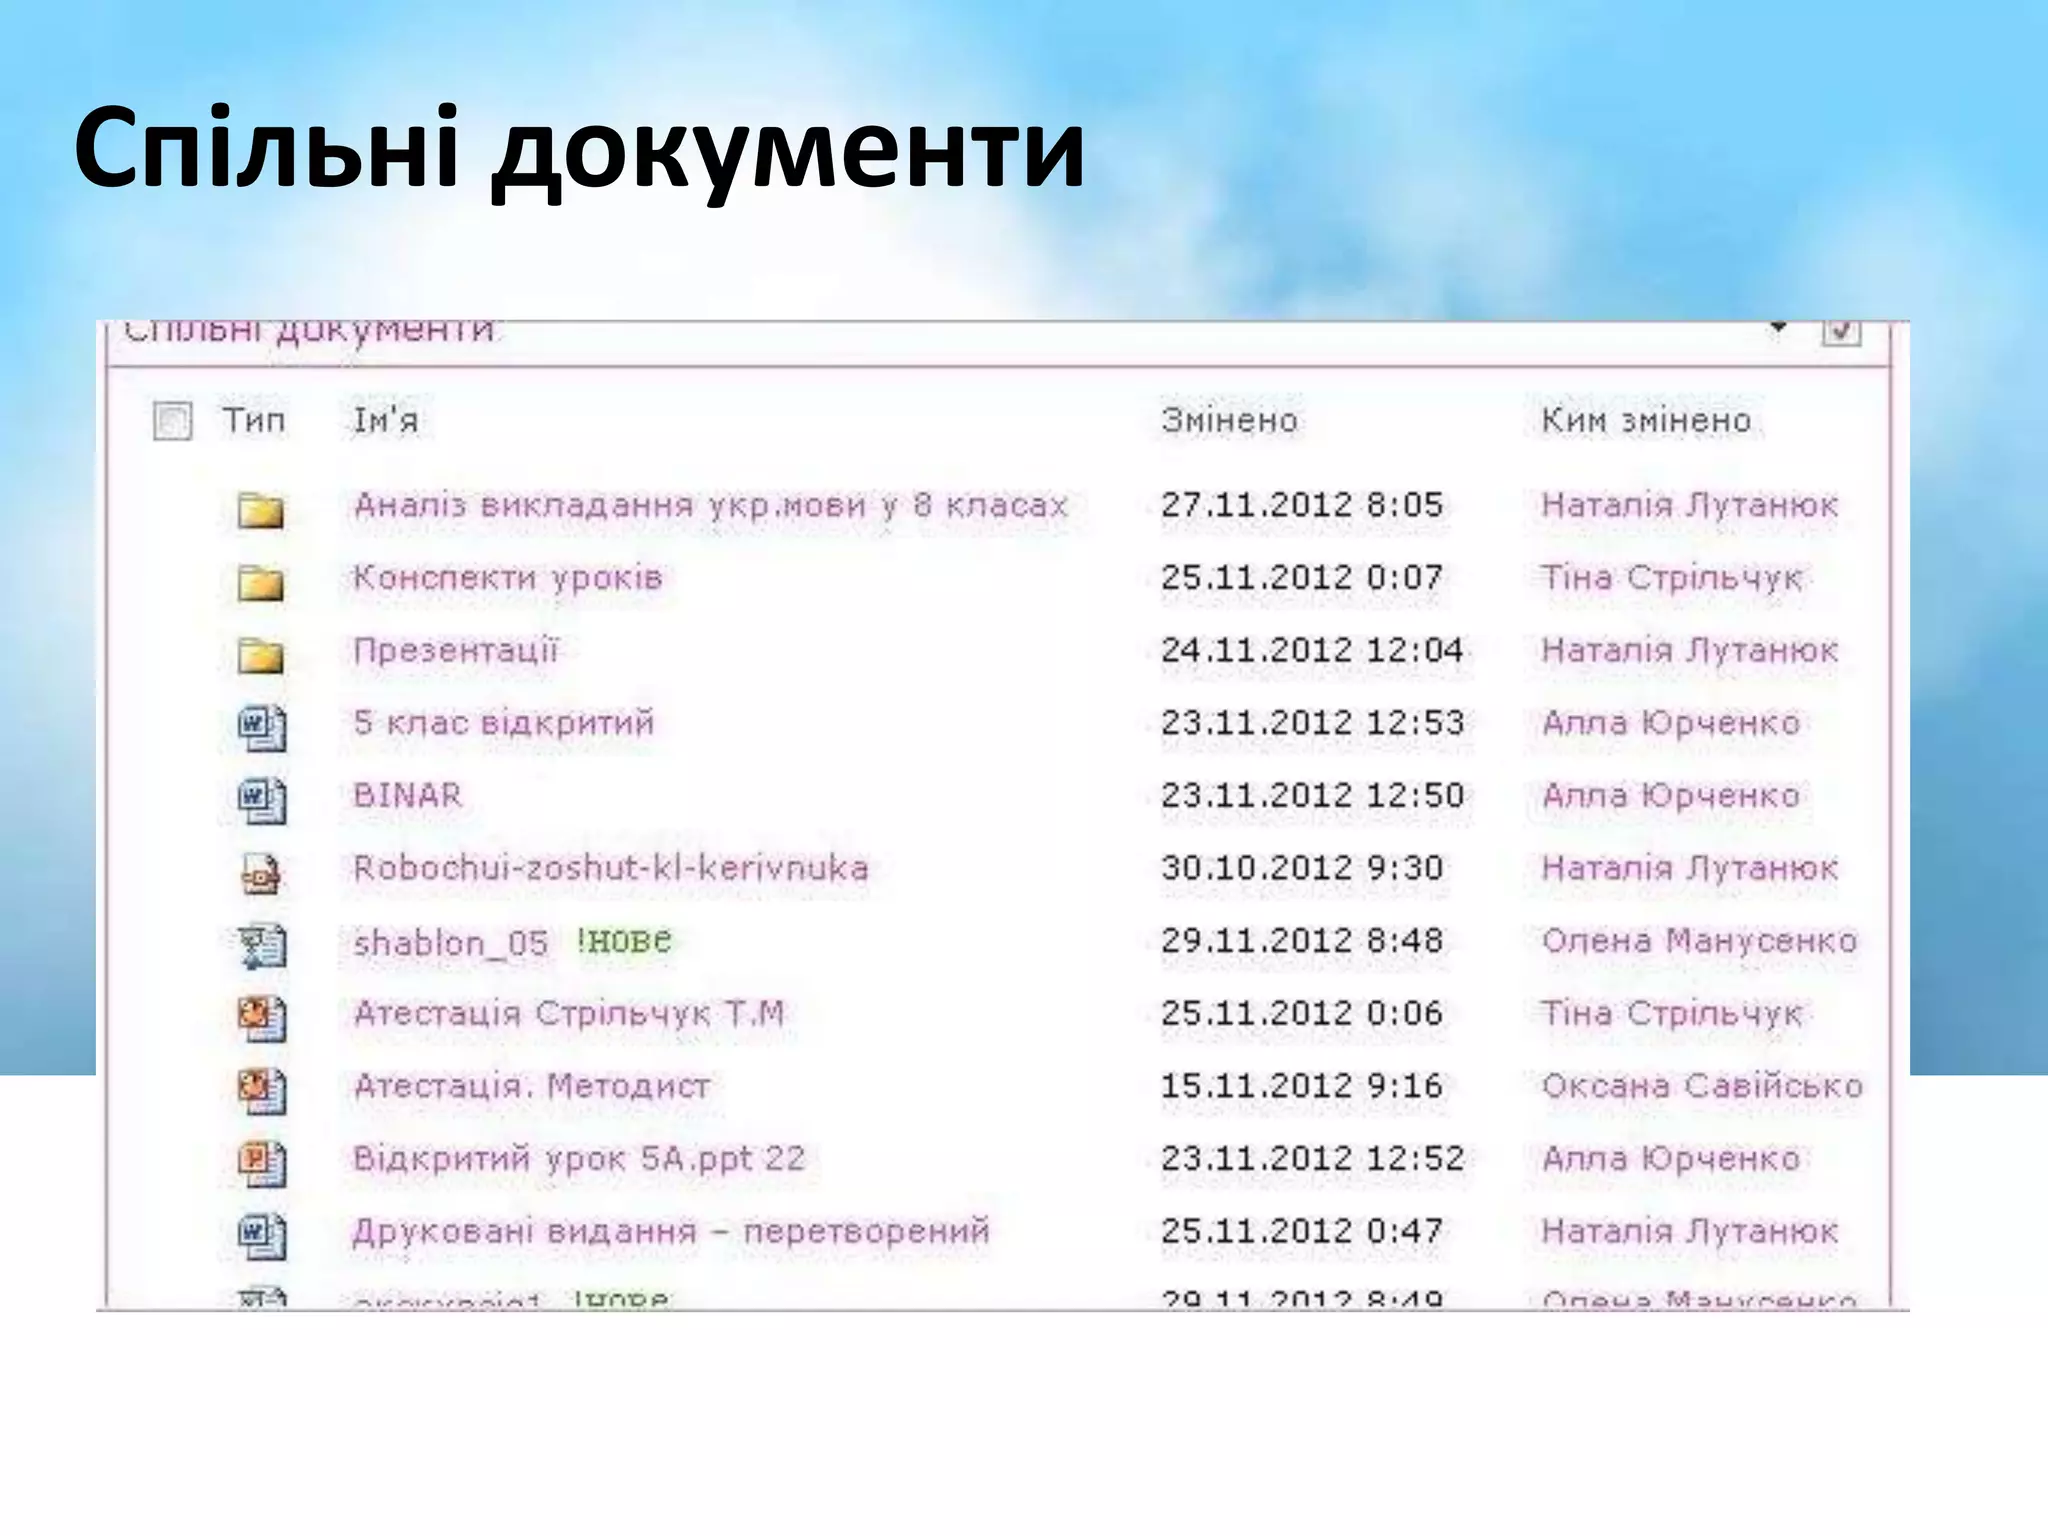Select date 23.11.2012 12:52

click(1312, 1159)
